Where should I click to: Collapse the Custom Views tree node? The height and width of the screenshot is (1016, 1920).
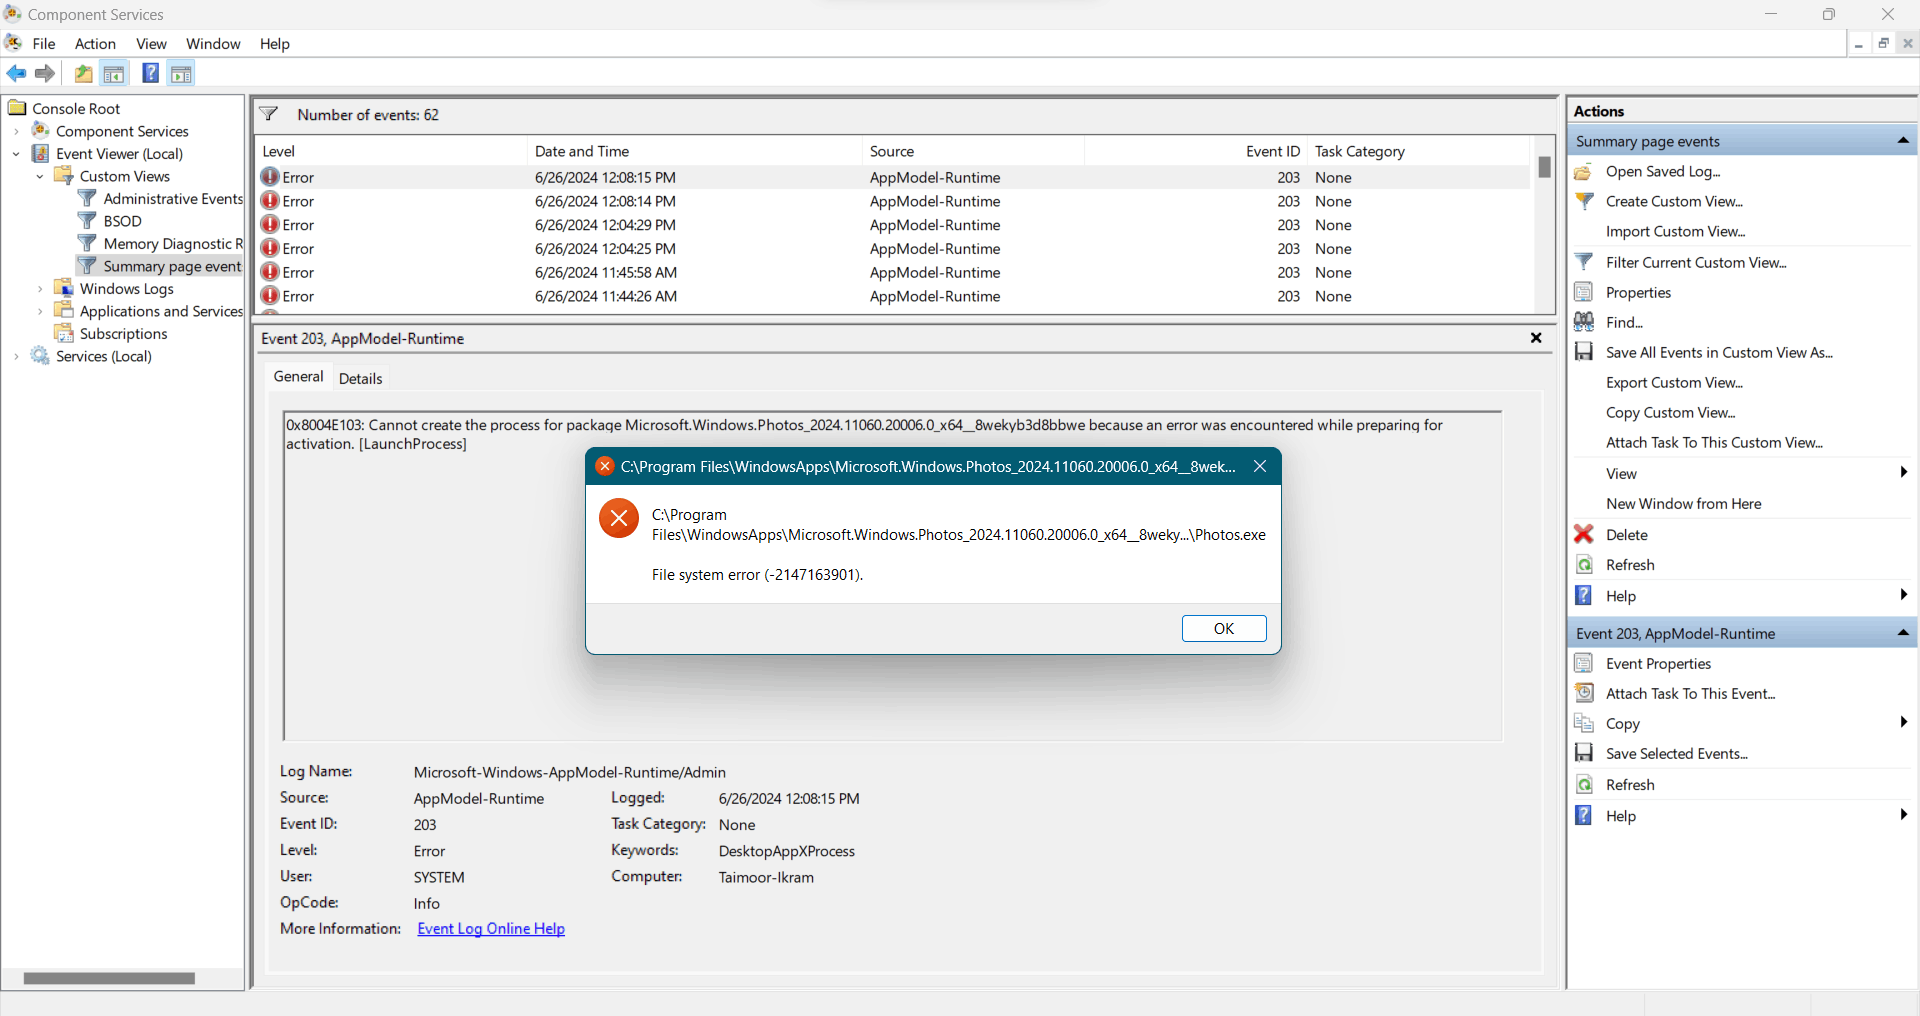40,176
